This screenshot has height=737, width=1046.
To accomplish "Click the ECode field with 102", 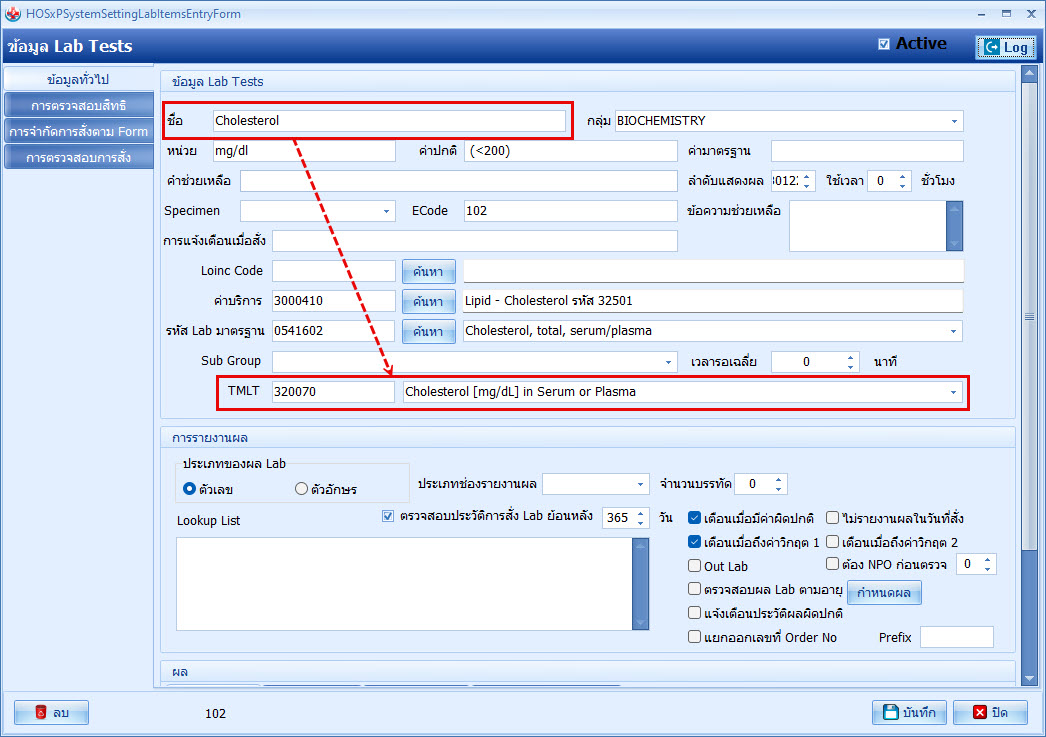I will coord(570,211).
